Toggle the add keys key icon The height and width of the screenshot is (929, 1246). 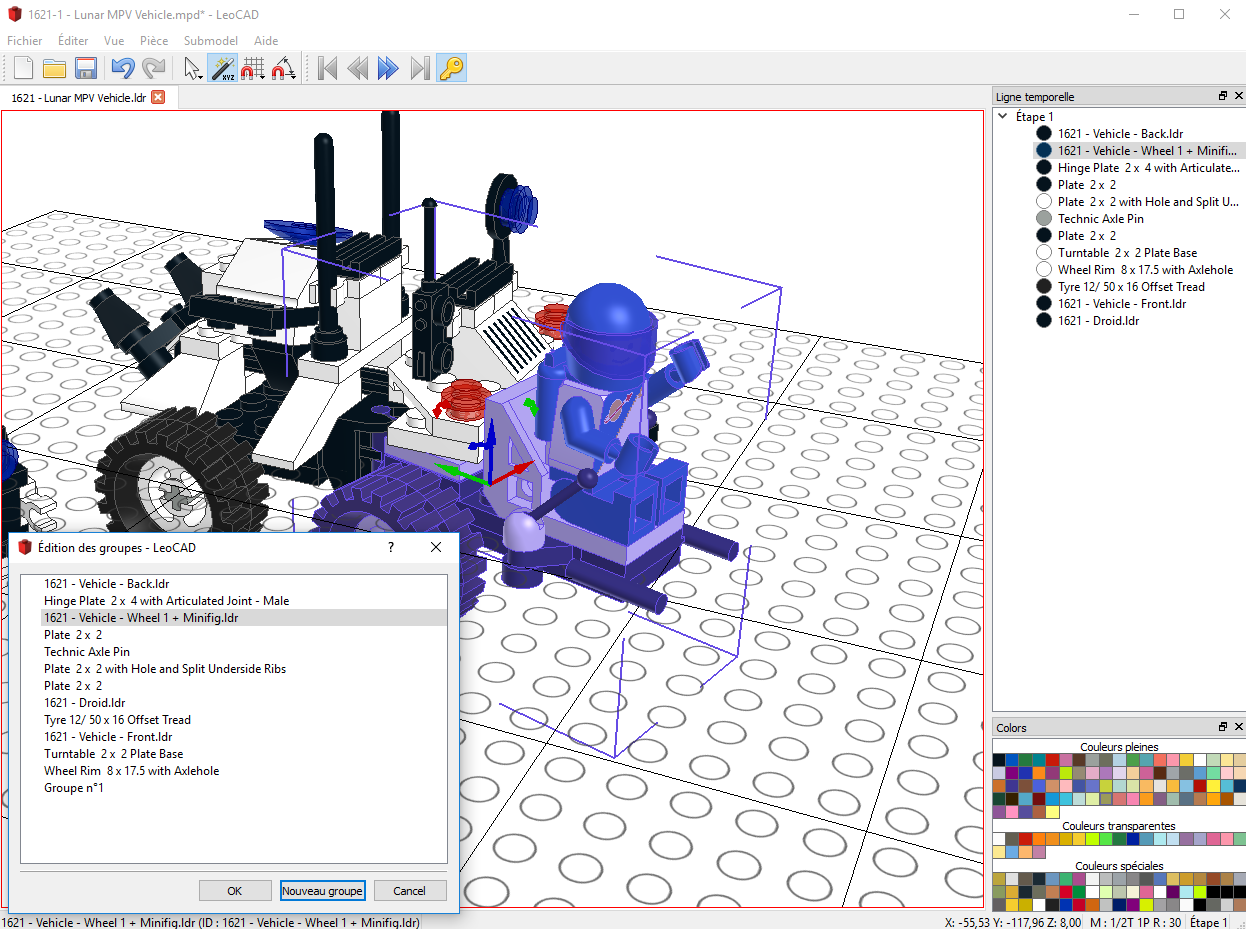click(x=452, y=68)
